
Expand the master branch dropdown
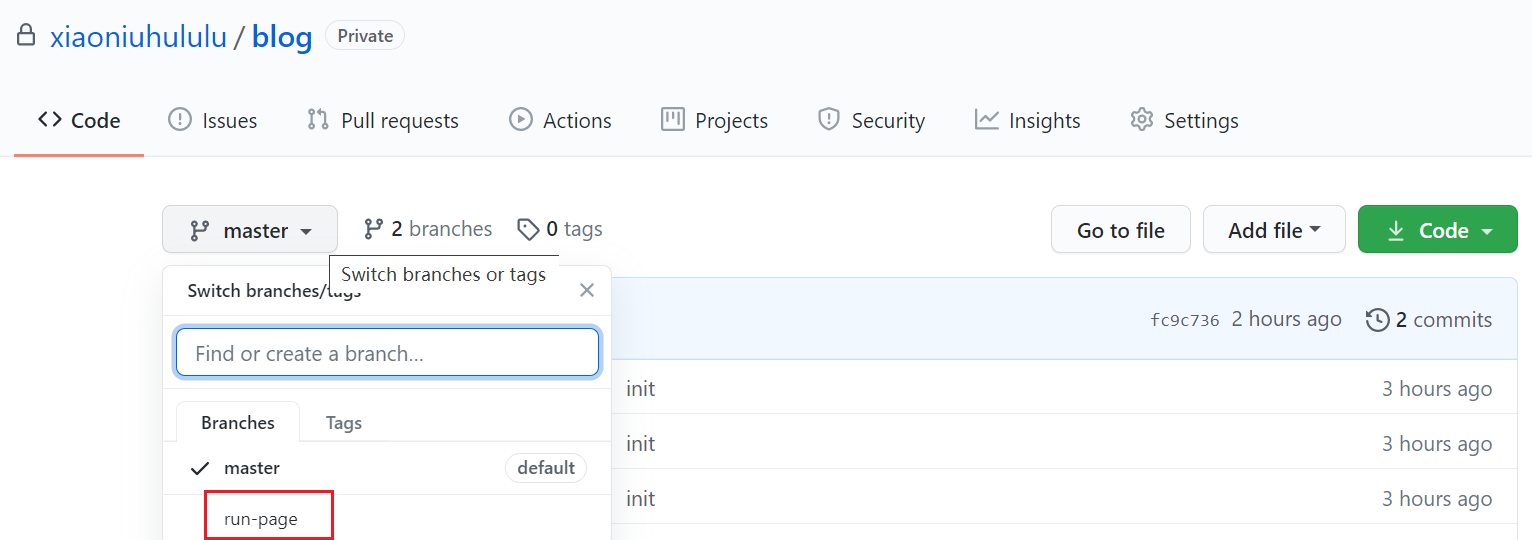tap(250, 230)
